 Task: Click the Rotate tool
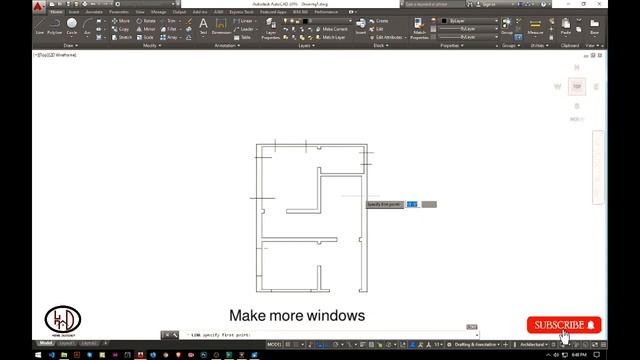point(146,21)
